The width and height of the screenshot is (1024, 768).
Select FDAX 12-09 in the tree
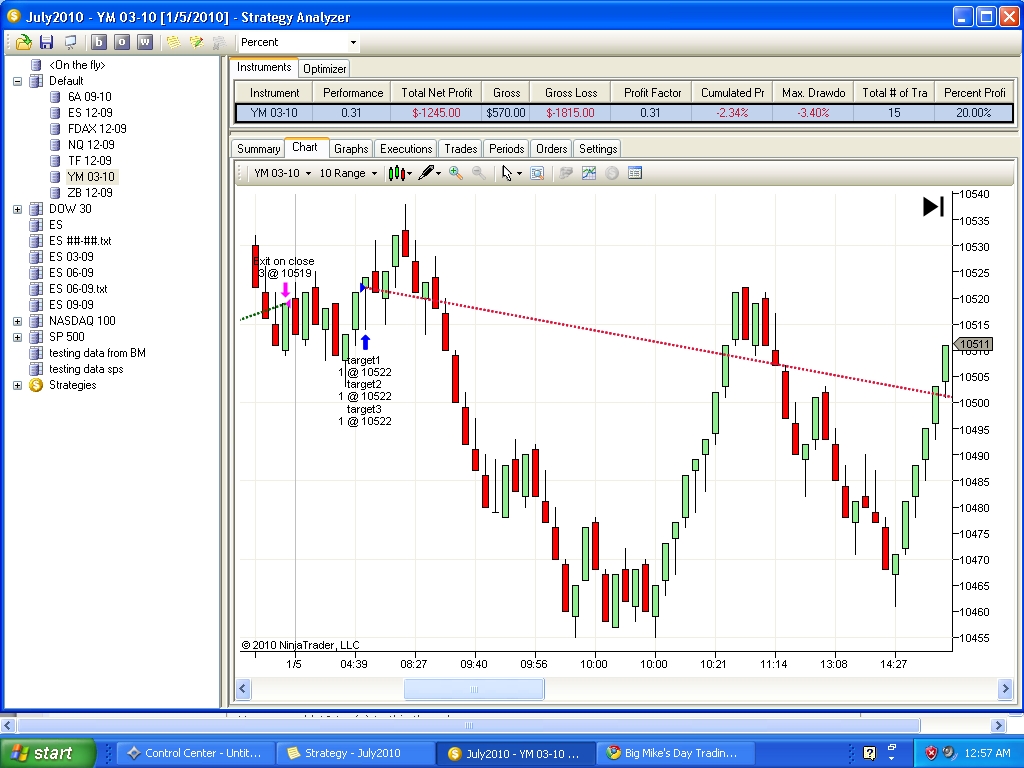click(97, 129)
